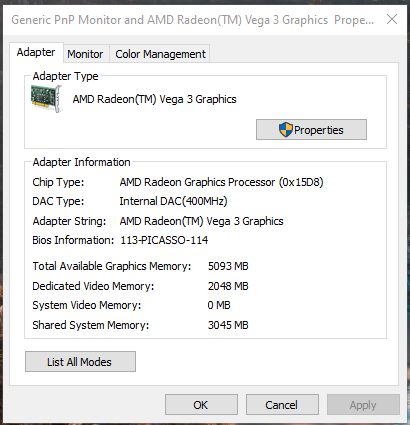
Task: Click the UAC shield icon on Properties
Action: tap(285, 130)
